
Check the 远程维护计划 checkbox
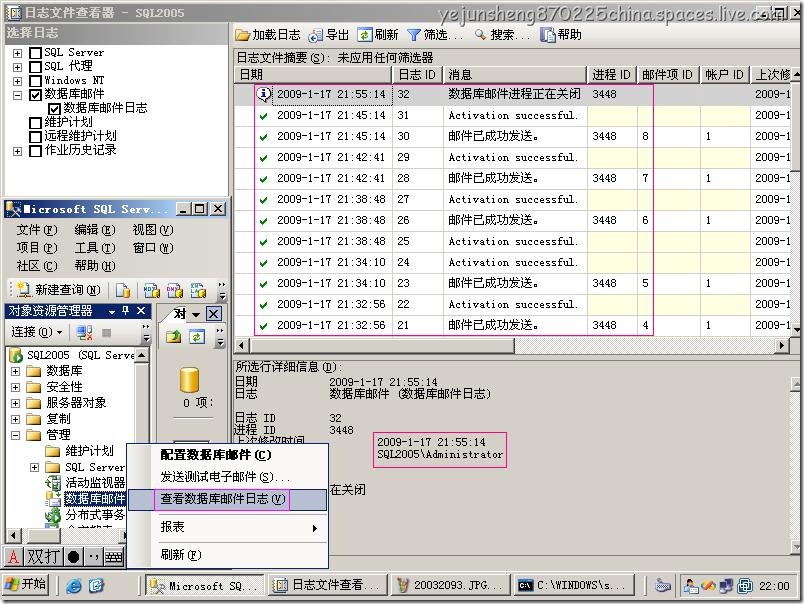click(x=35, y=137)
